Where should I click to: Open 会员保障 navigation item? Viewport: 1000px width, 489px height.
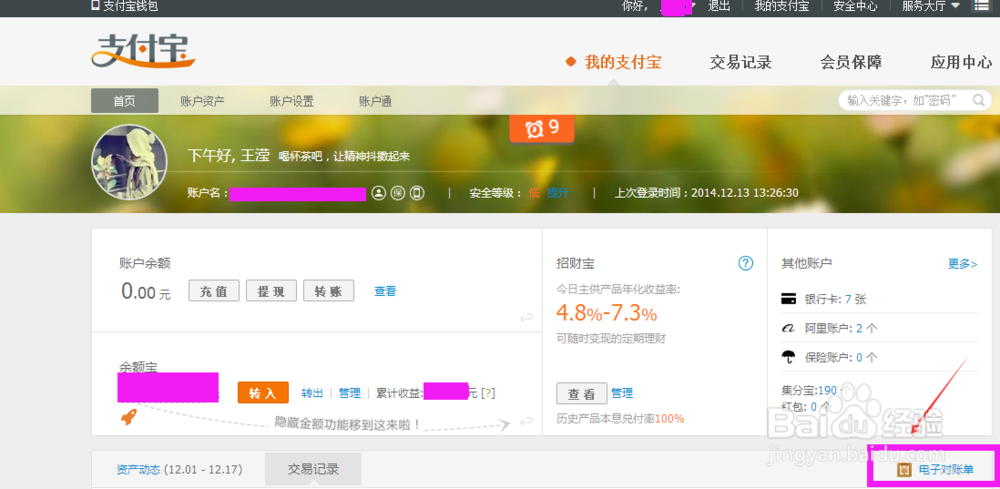point(851,62)
